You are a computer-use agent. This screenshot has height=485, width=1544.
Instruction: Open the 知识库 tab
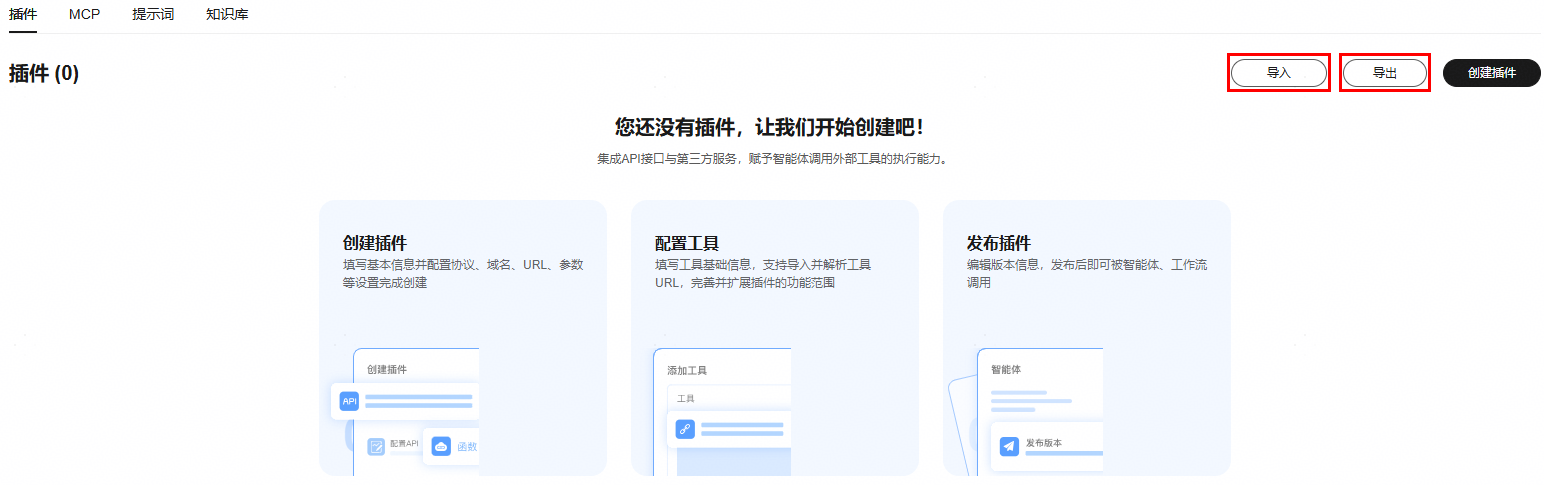pyautogui.click(x=227, y=15)
